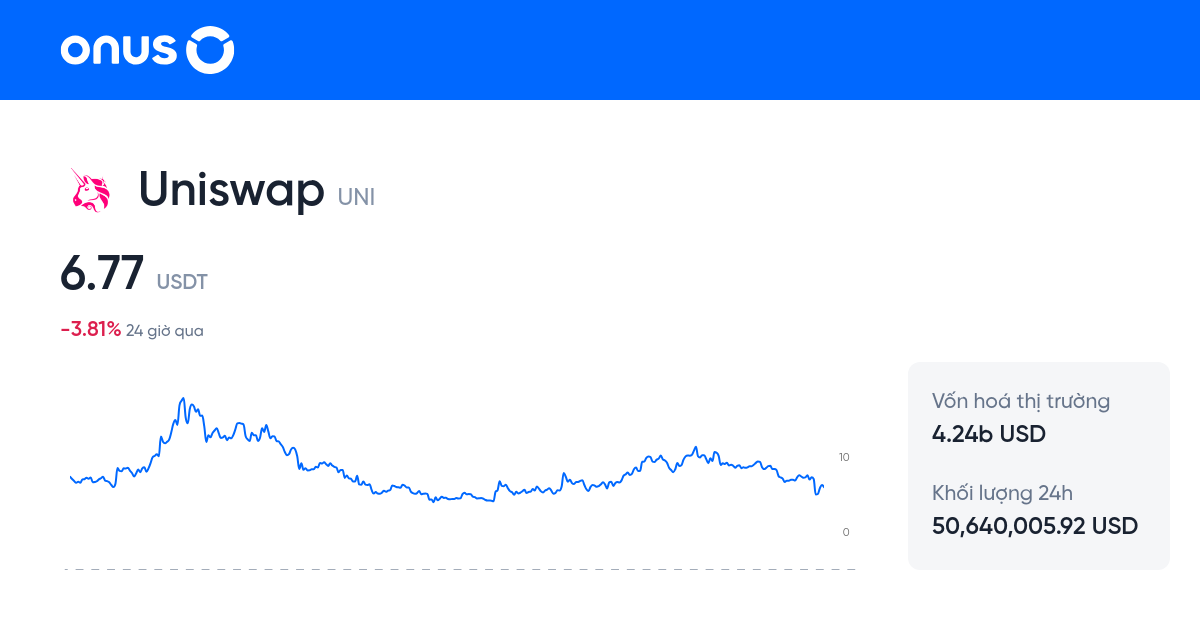The width and height of the screenshot is (1200, 630).
Task: Click the latest end point of chart line
Action: 823,486
